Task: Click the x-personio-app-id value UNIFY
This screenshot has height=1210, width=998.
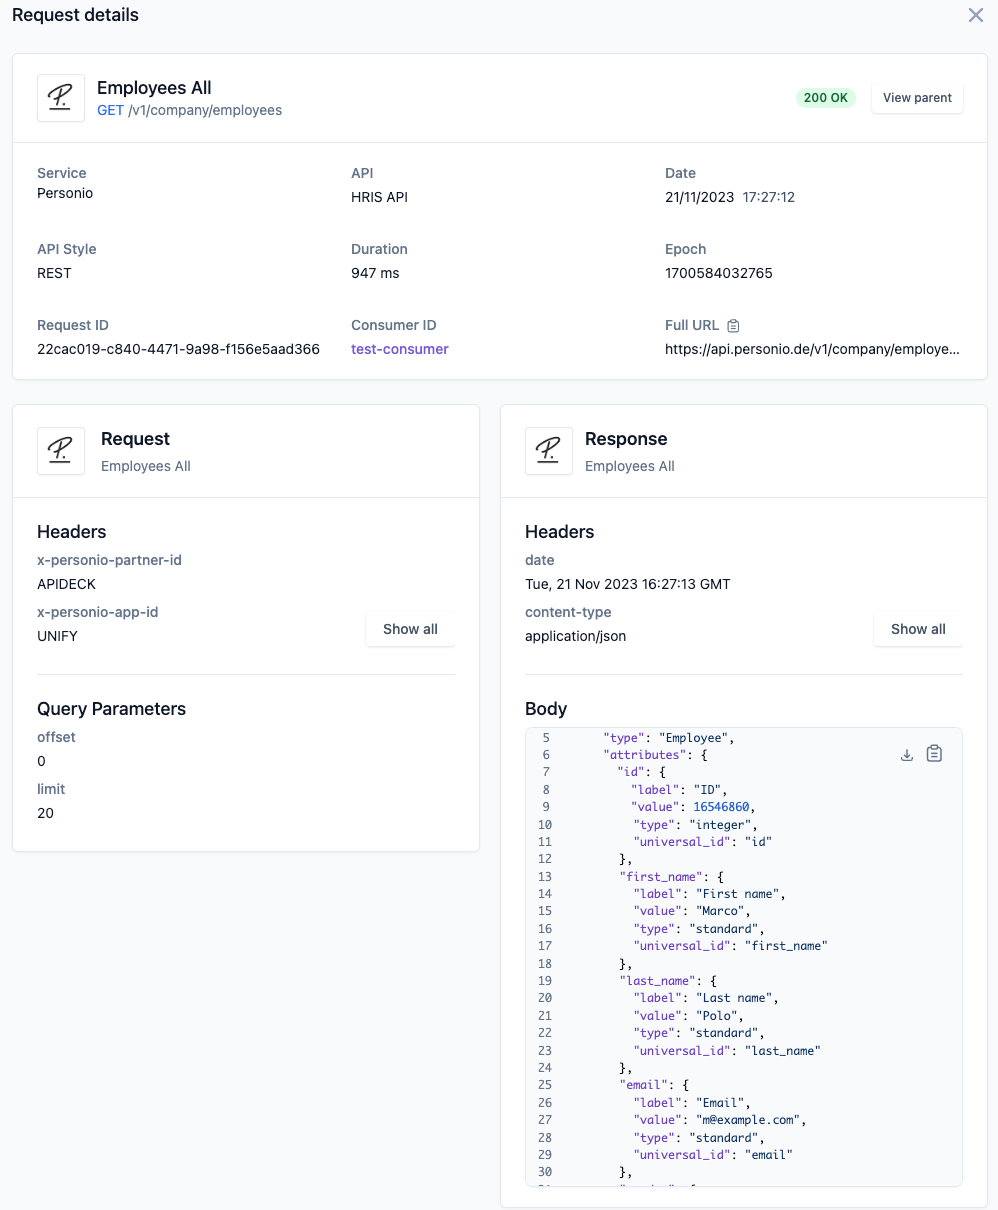Action: pos(57,636)
